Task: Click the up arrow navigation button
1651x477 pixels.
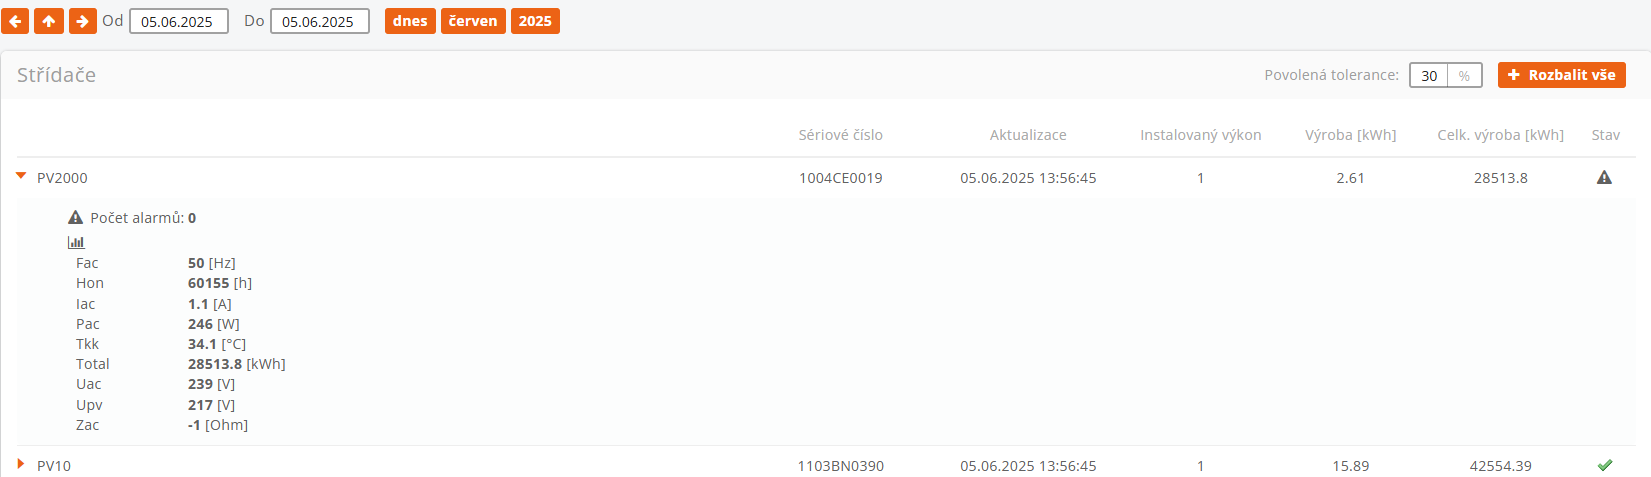Action: pos(49,21)
